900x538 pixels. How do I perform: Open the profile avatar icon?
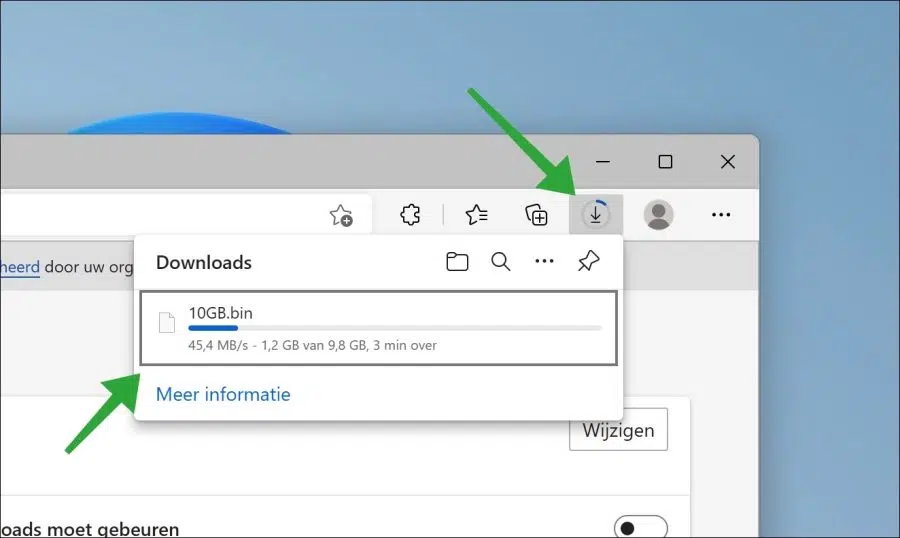pyautogui.click(x=658, y=215)
